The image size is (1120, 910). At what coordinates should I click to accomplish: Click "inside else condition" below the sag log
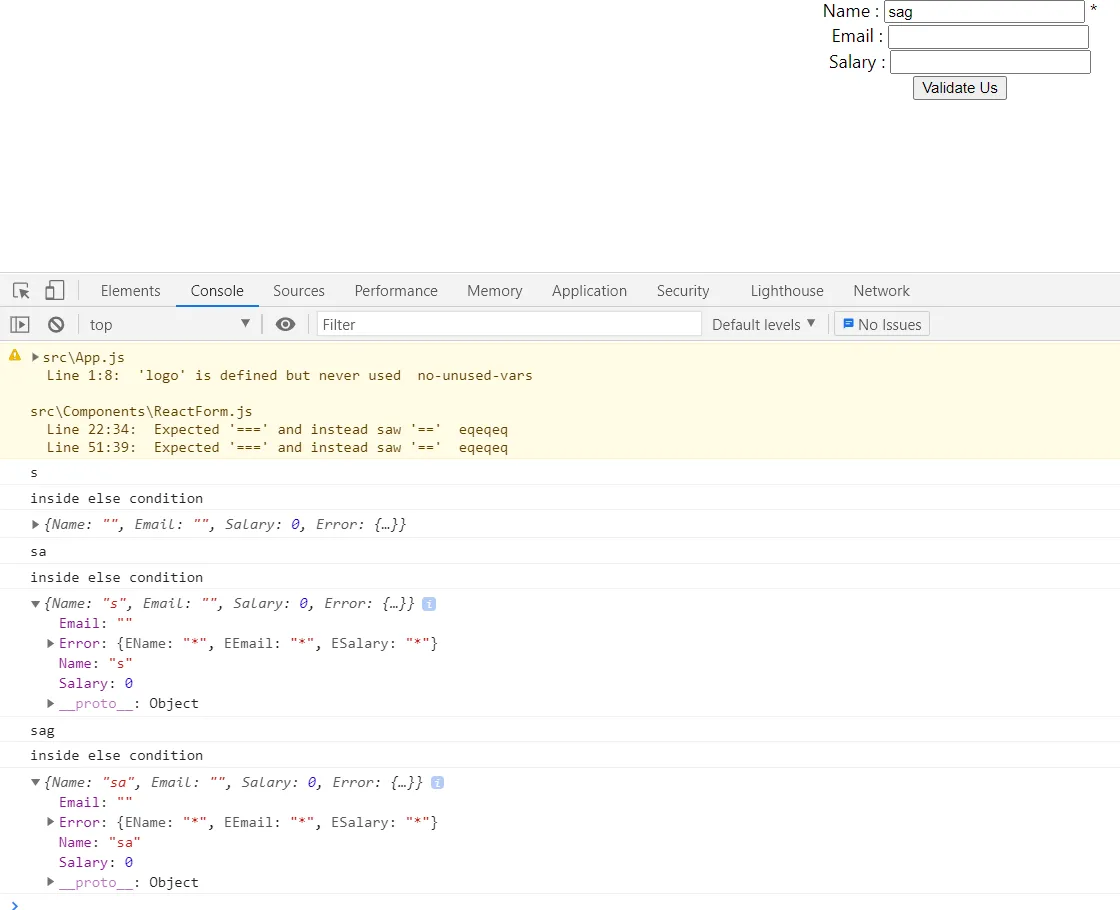pyautogui.click(x=116, y=755)
